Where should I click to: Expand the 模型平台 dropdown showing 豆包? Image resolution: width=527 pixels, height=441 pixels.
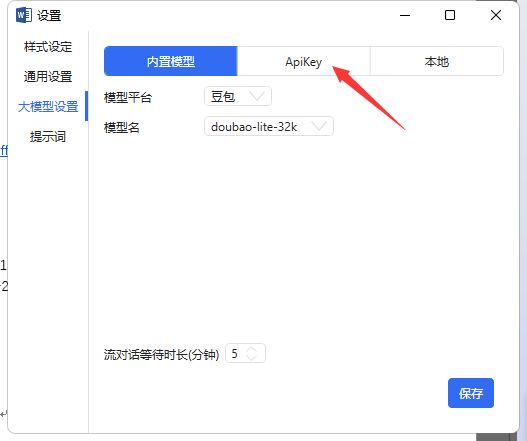[238, 96]
